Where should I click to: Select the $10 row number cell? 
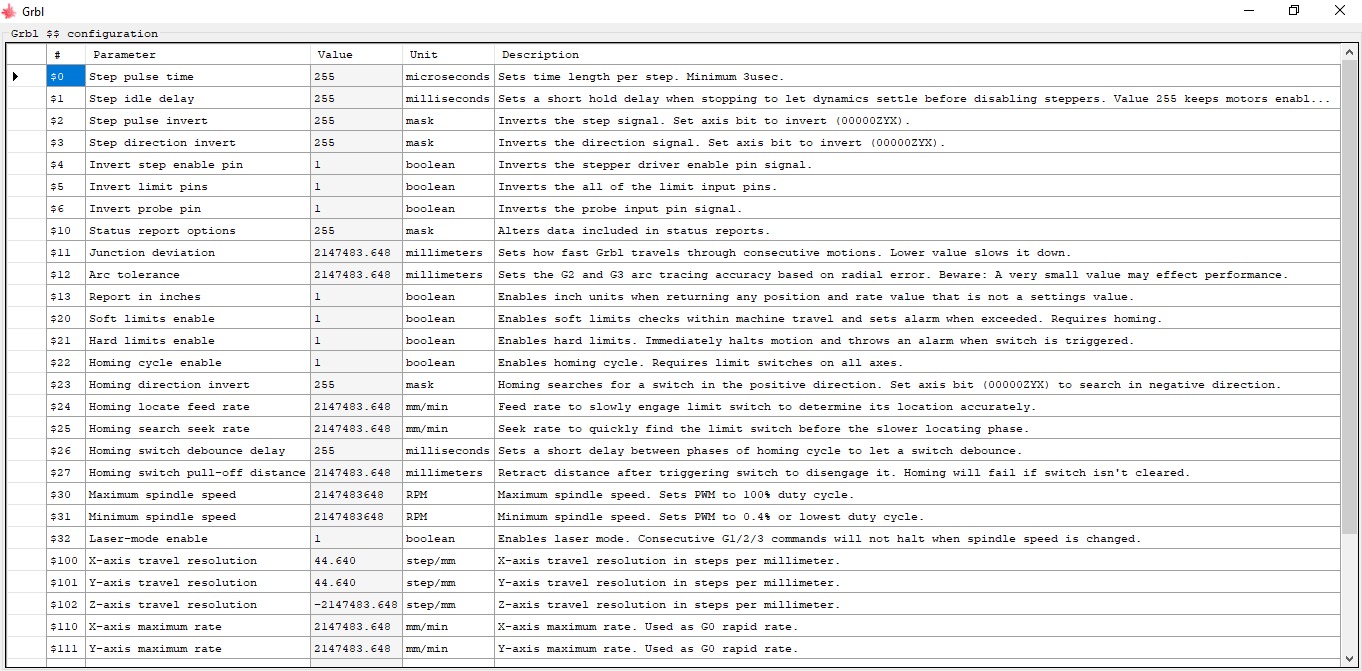(65, 231)
